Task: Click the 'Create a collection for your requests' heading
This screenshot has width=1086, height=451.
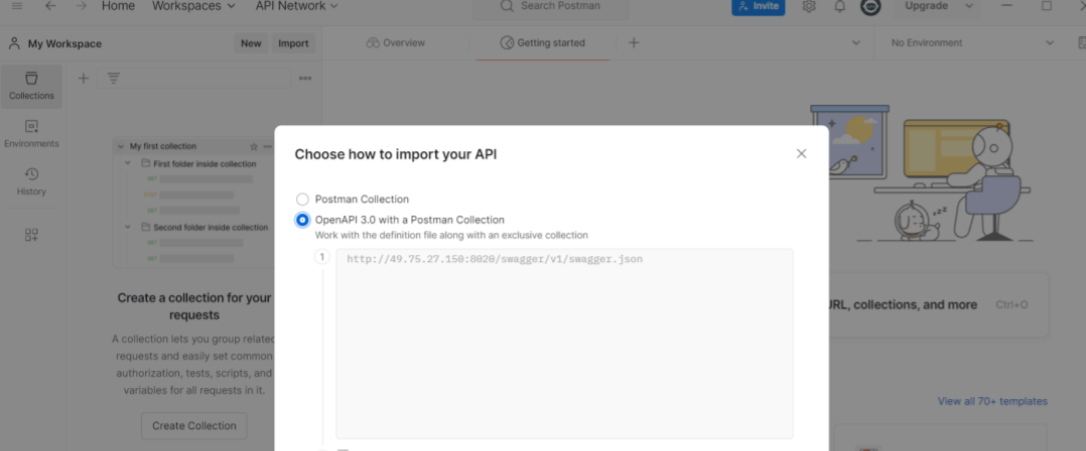Action: (194, 306)
